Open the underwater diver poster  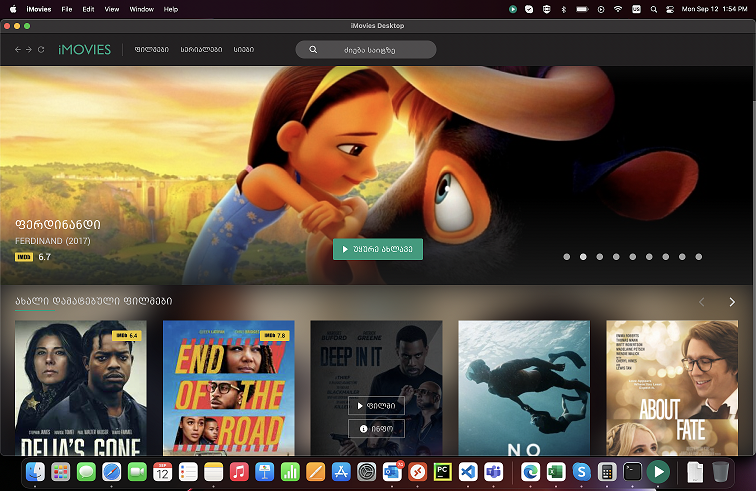pos(524,388)
